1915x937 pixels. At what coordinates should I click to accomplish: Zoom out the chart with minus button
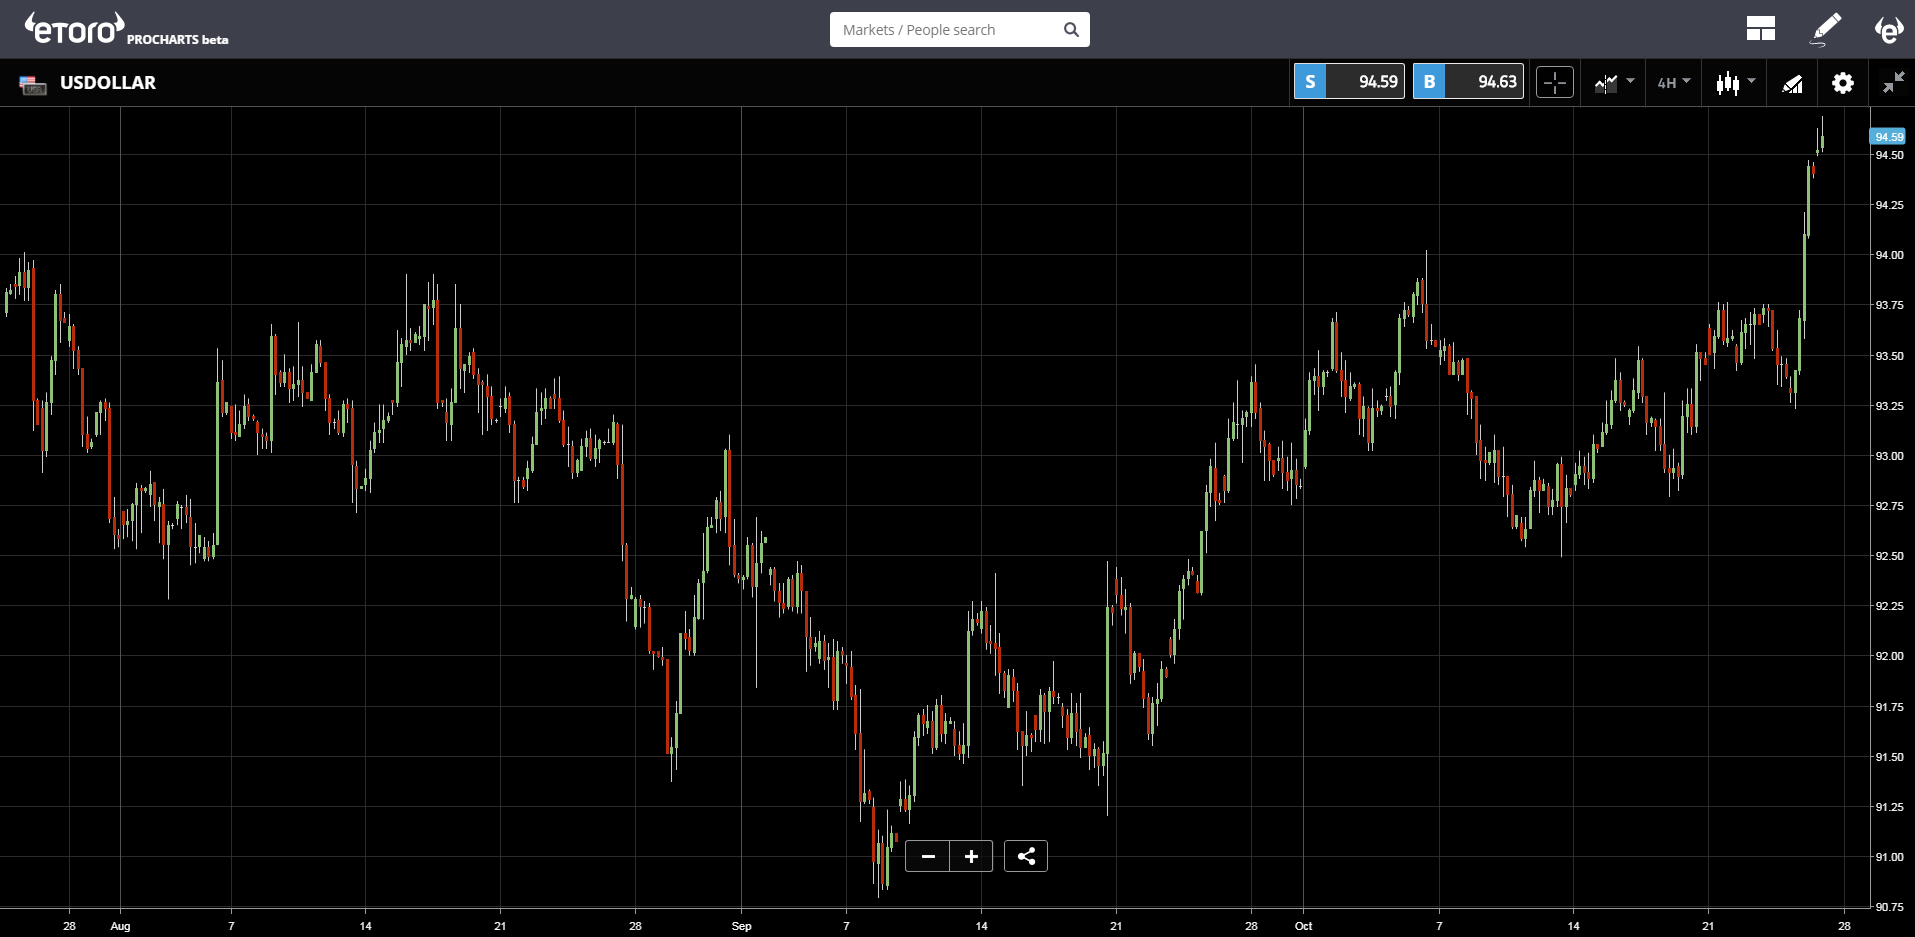(x=928, y=856)
